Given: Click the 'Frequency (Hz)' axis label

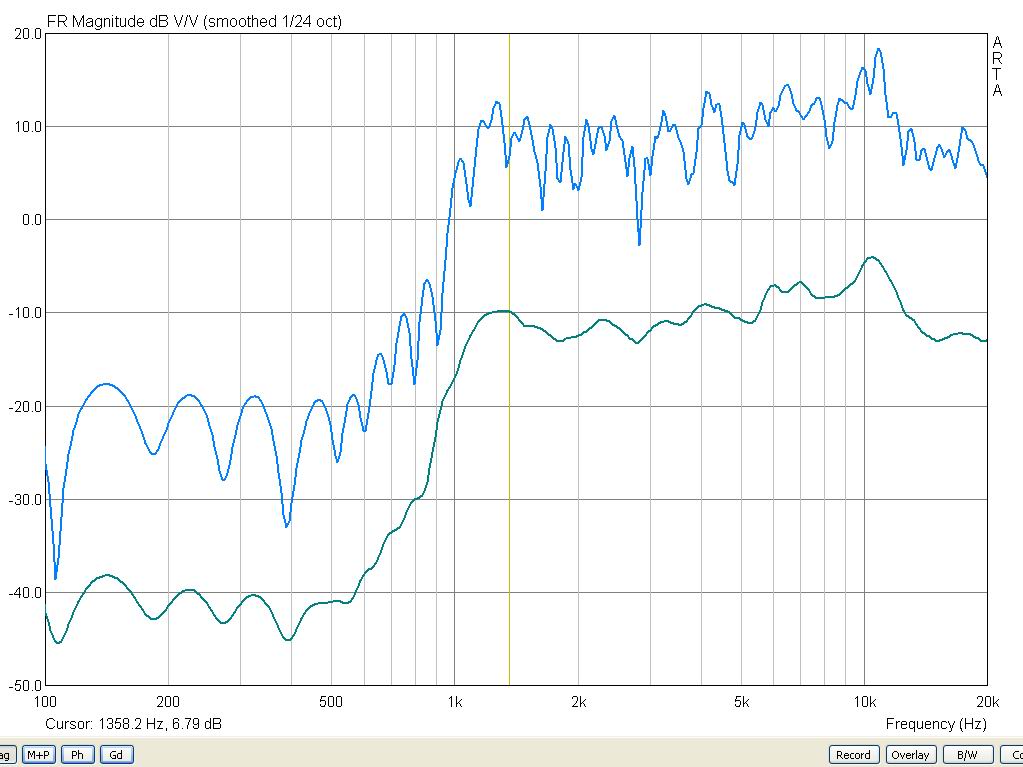Looking at the screenshot, I should tap(936, 724).
